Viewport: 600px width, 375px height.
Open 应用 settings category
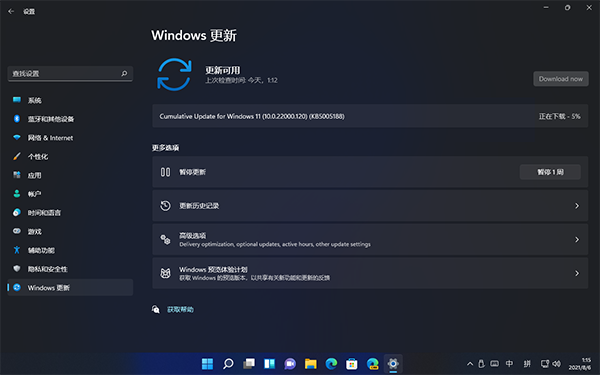tap(70, 175)
